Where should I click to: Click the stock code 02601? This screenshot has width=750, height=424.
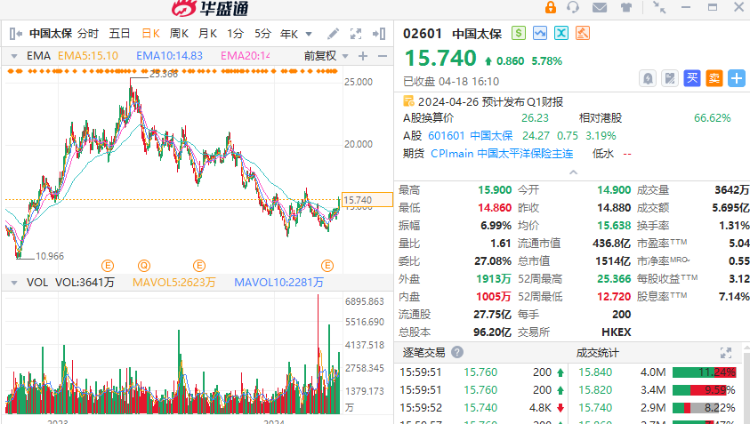coord(422,33)
